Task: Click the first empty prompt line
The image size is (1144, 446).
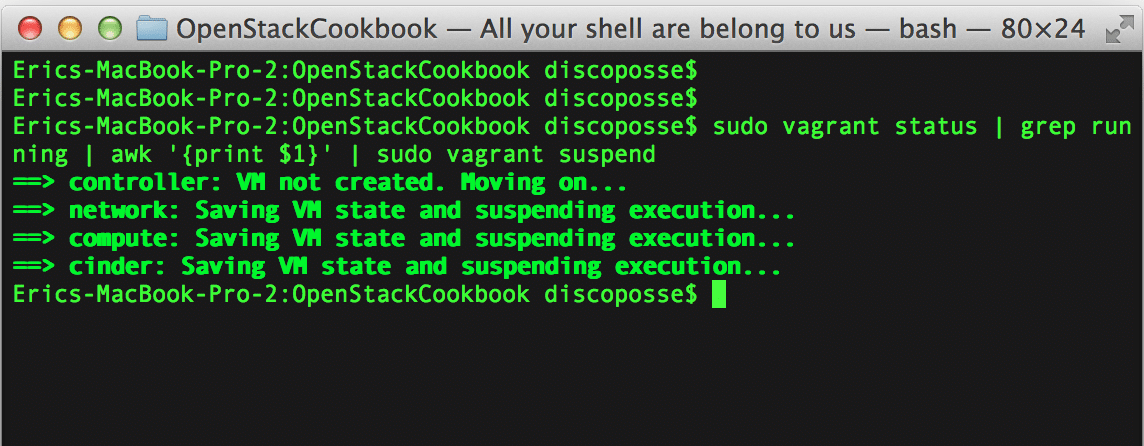Action: pyautogui.click(x=355, y=71)
